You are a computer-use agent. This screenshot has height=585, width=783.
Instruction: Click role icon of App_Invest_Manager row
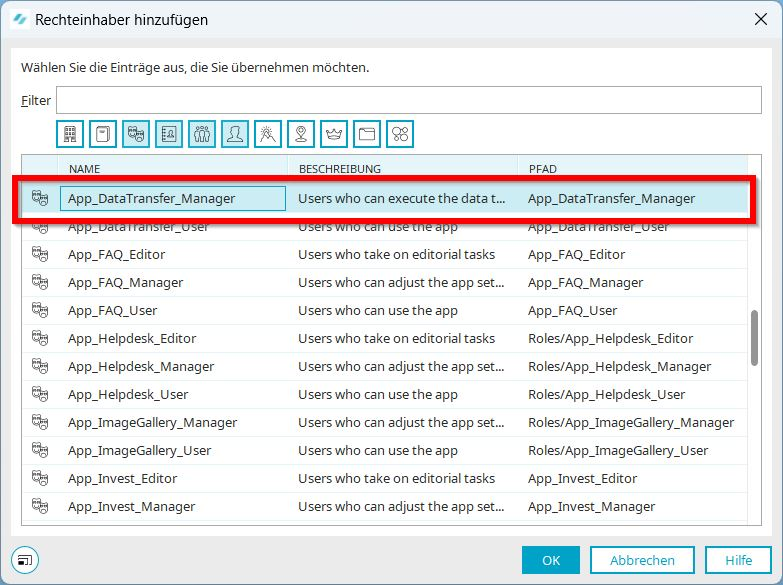point(40,506)
